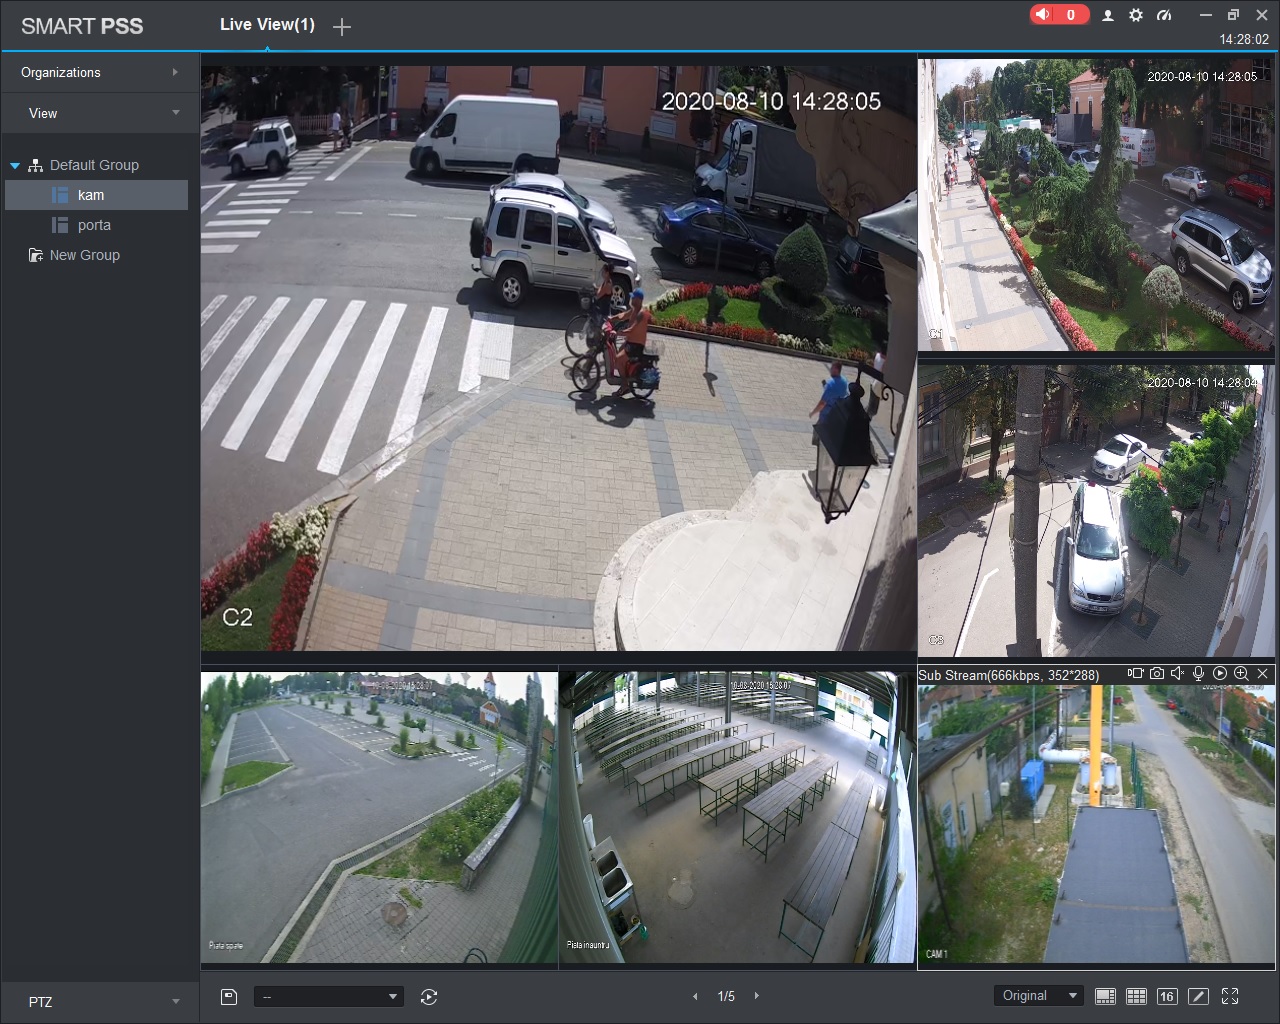
Task: Go to the next page of views
Action: coord(757,996)
